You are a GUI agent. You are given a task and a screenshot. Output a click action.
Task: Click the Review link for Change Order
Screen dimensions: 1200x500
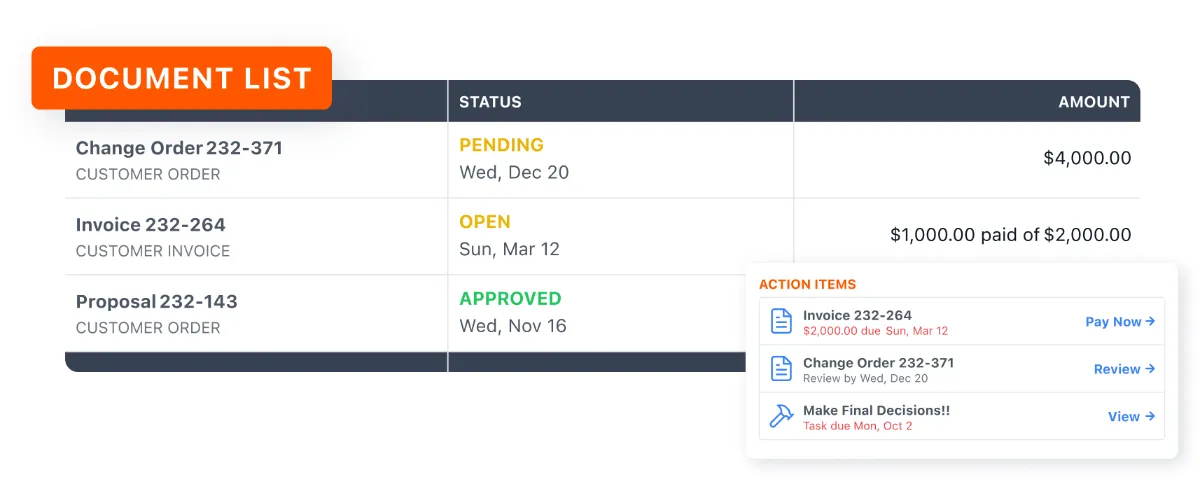pyautogui.click(x=1124, y=369)
